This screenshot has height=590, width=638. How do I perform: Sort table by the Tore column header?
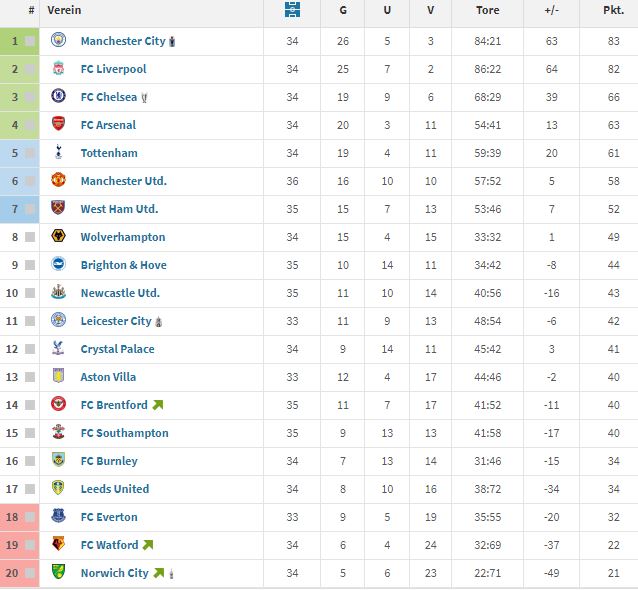point(487,10)
